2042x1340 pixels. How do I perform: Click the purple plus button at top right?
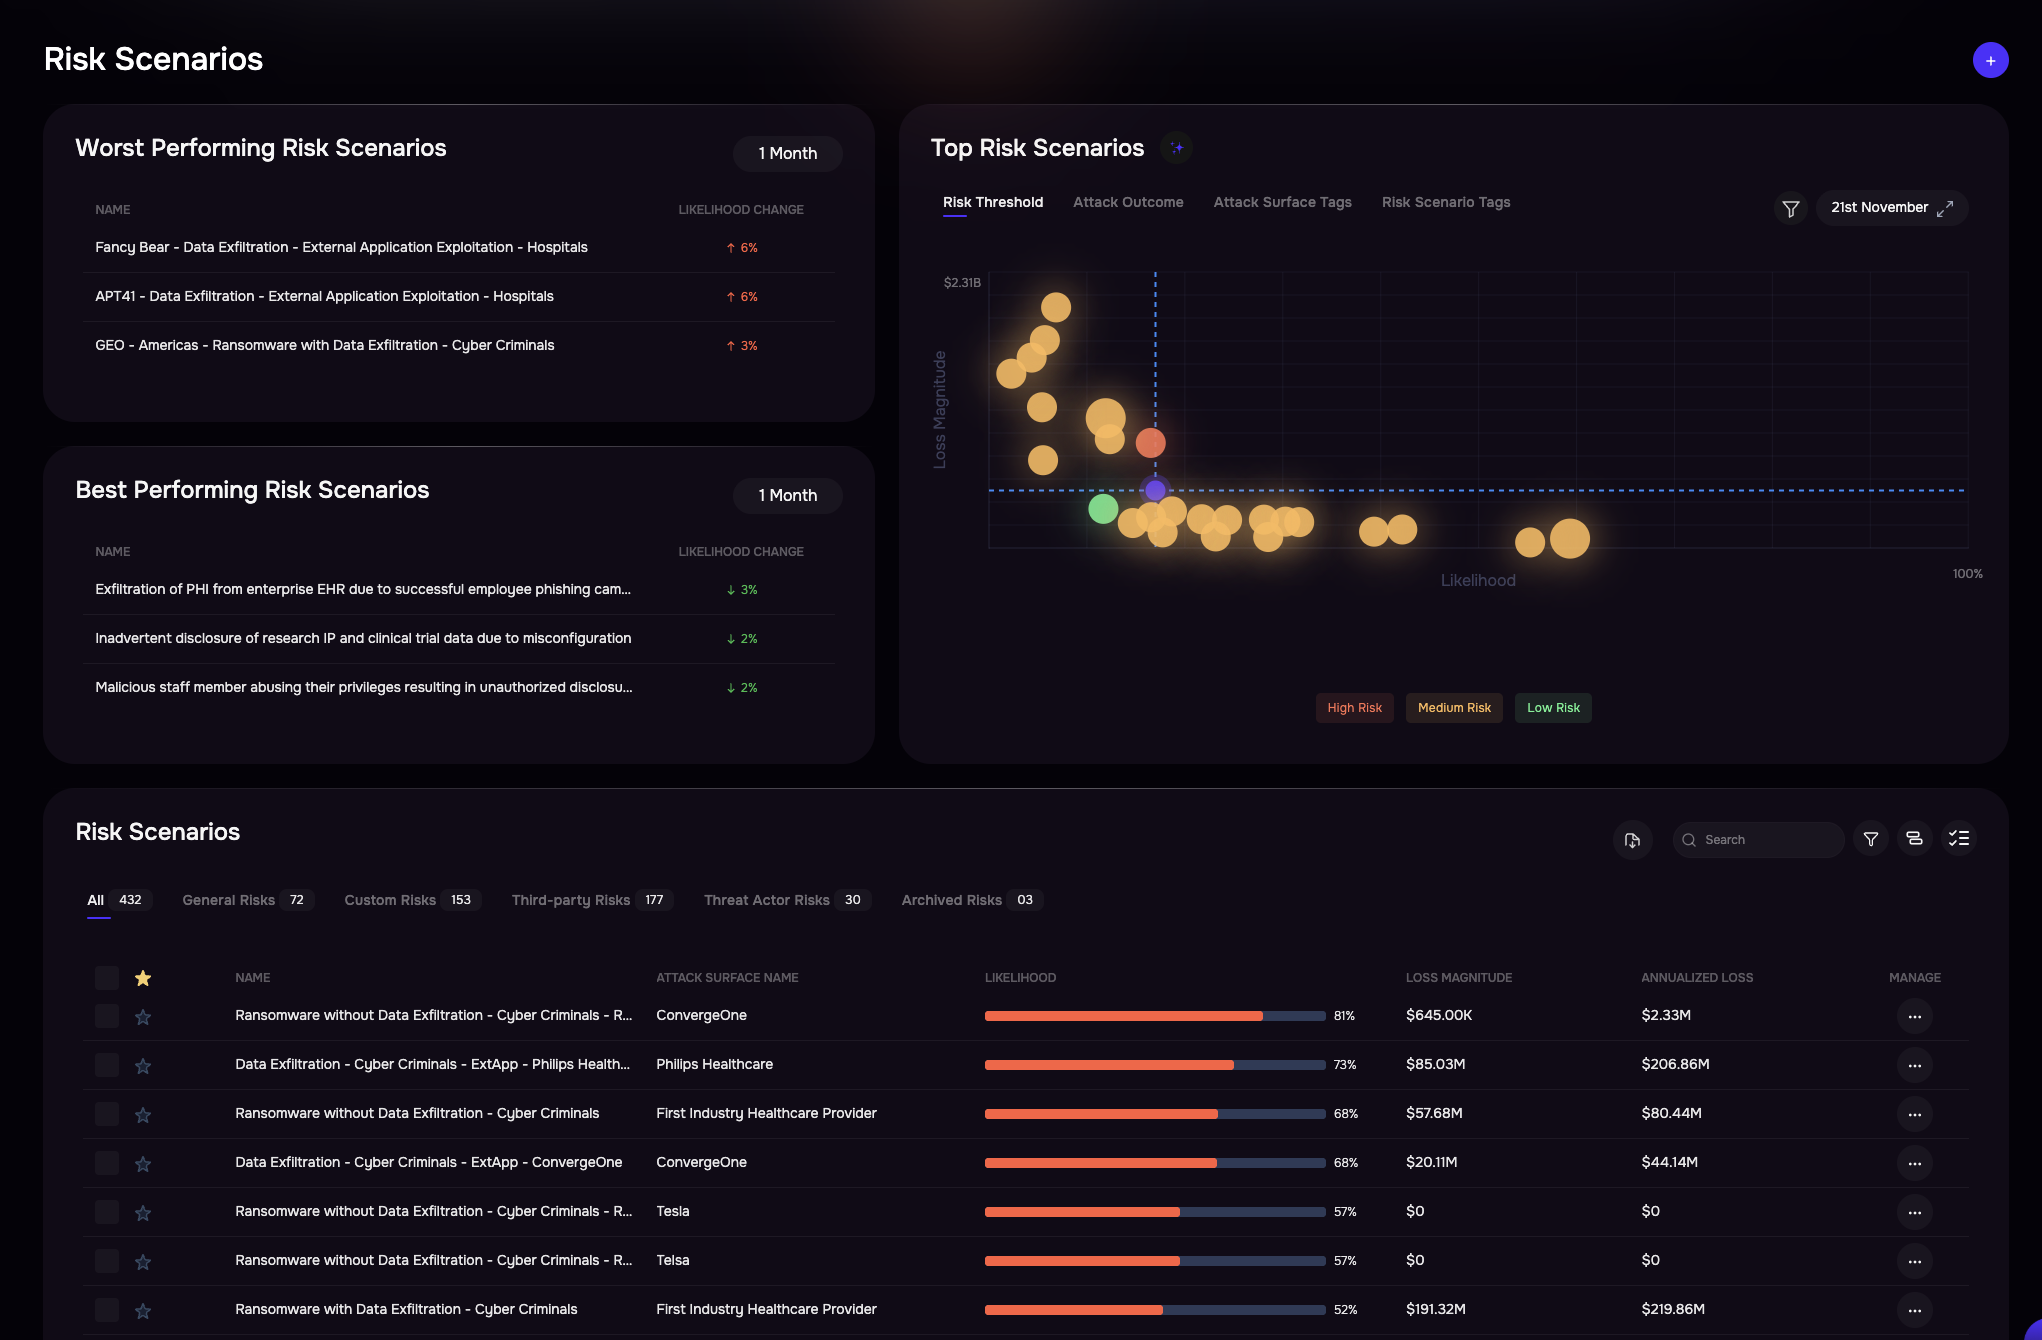[x=1991, y=59]
